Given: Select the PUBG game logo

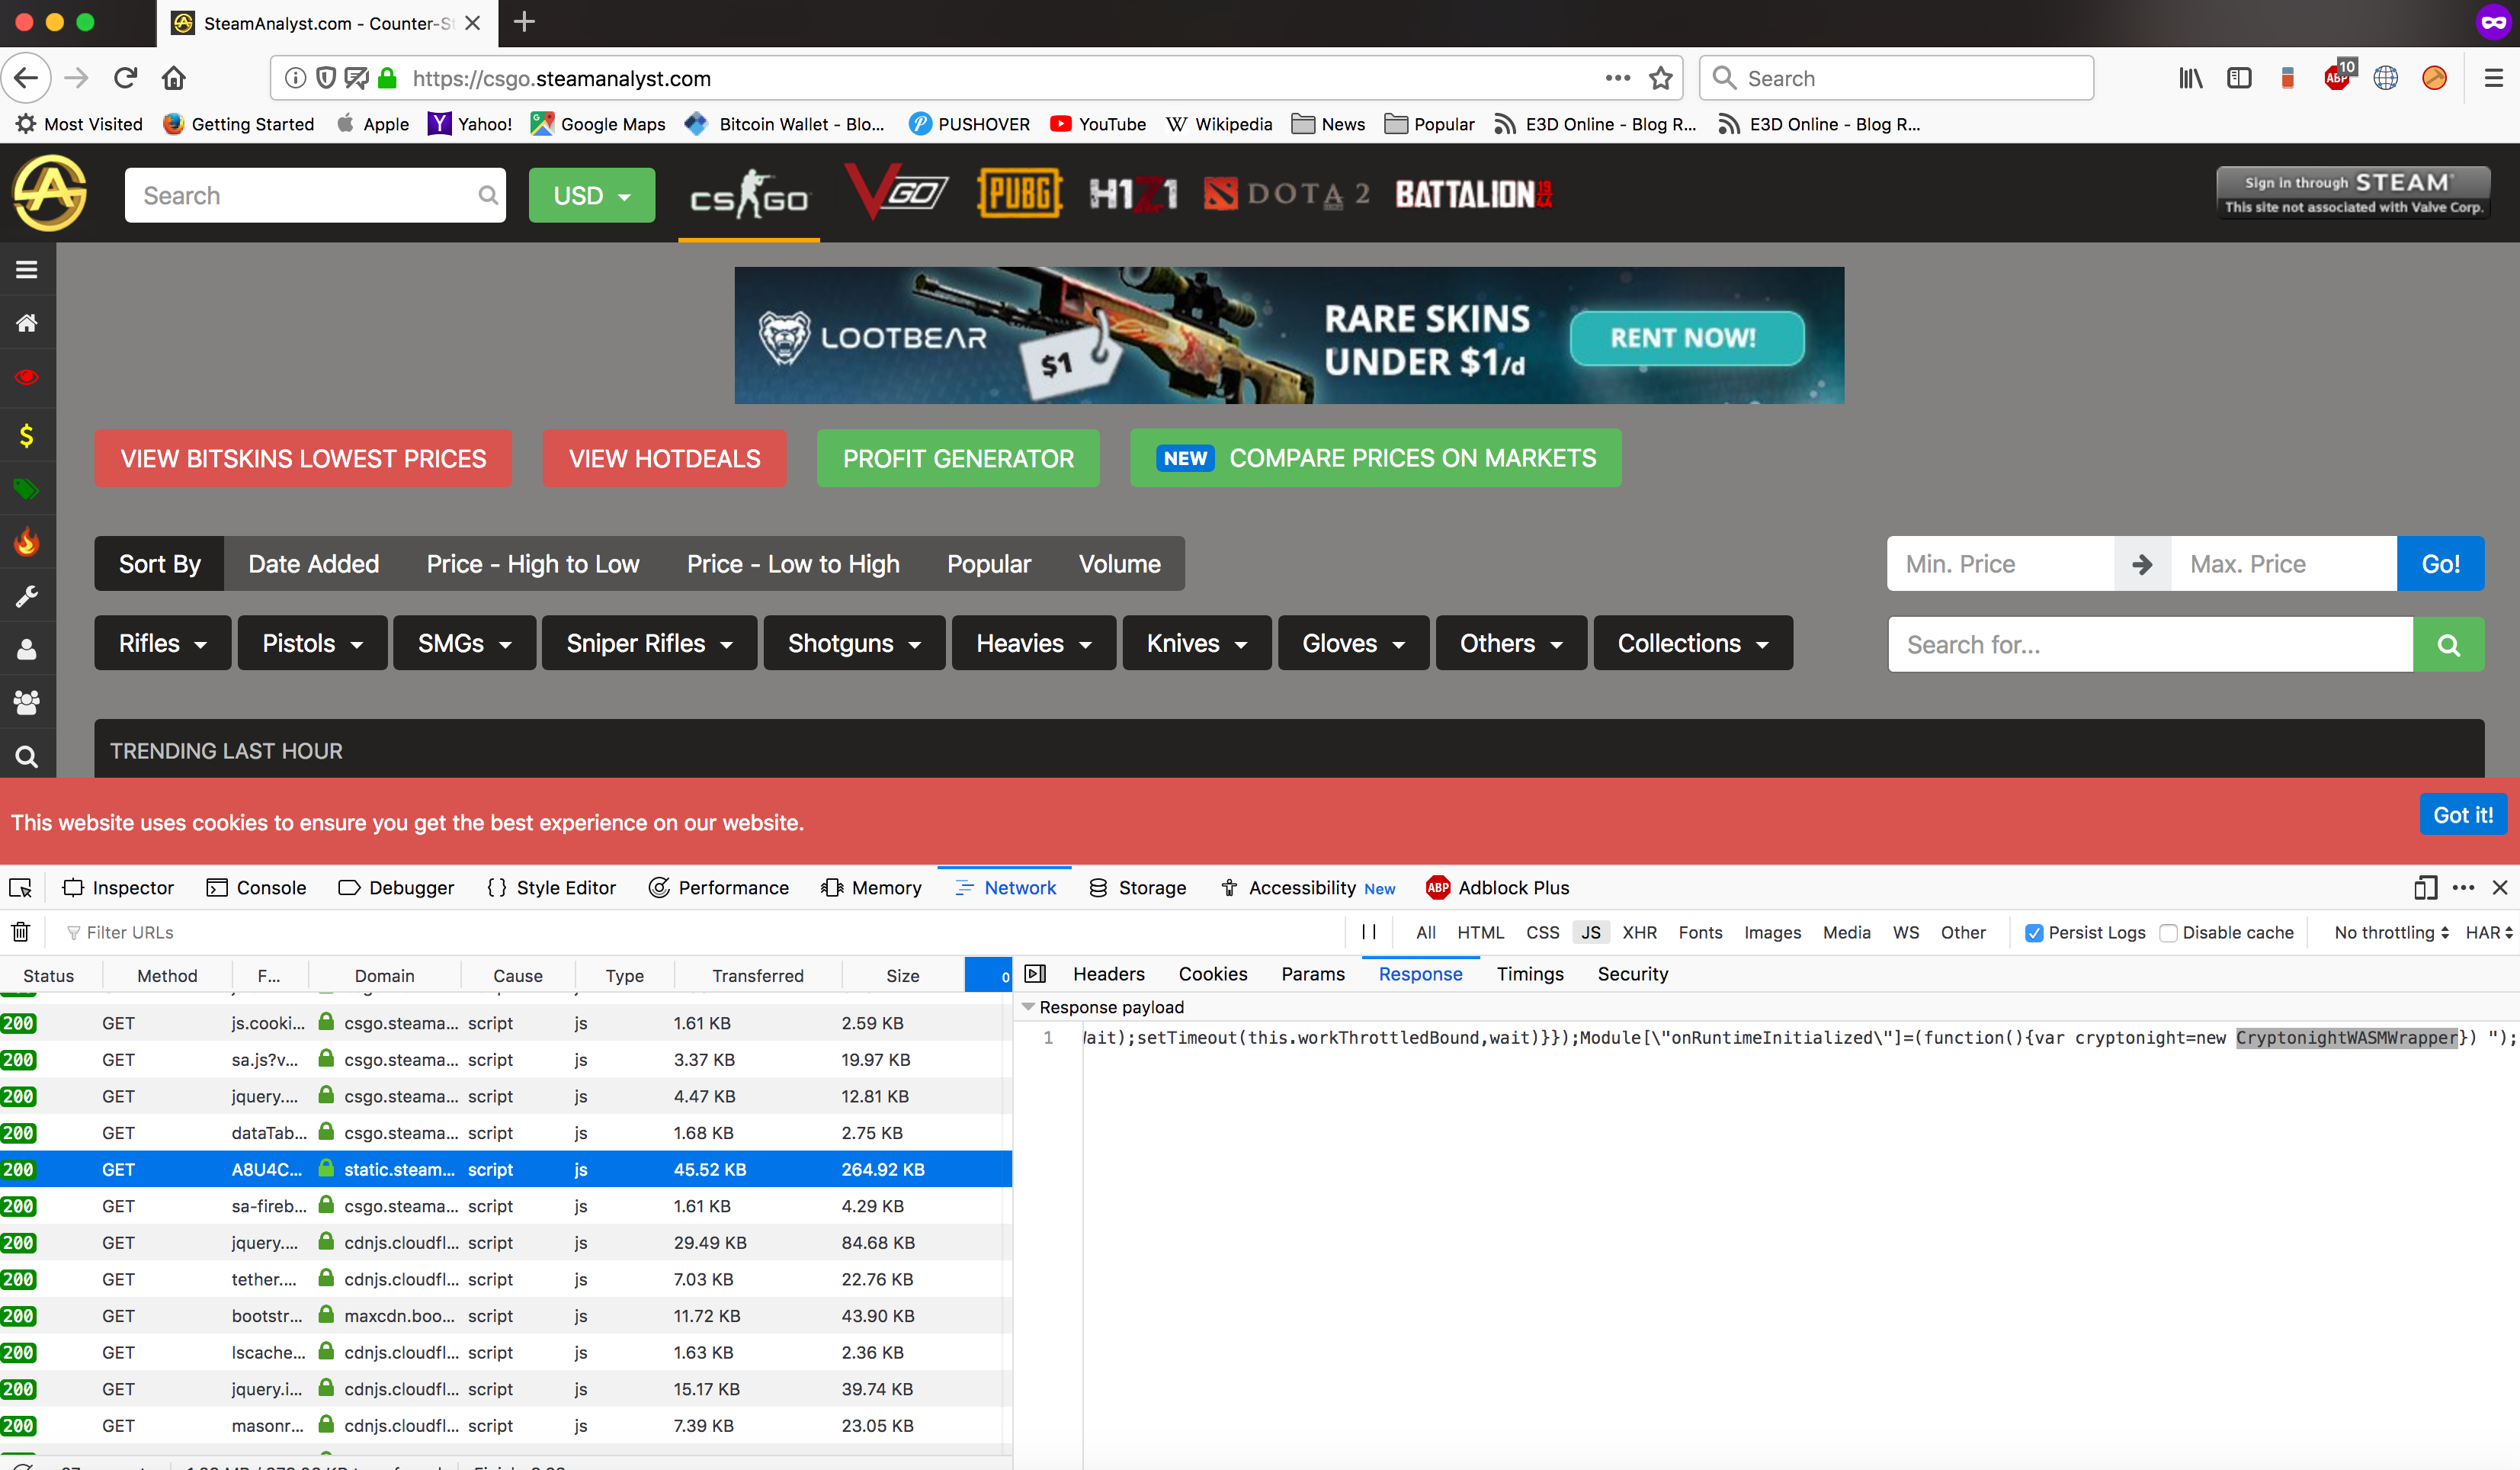Looking at the screenshot, I should (1019, 193).
